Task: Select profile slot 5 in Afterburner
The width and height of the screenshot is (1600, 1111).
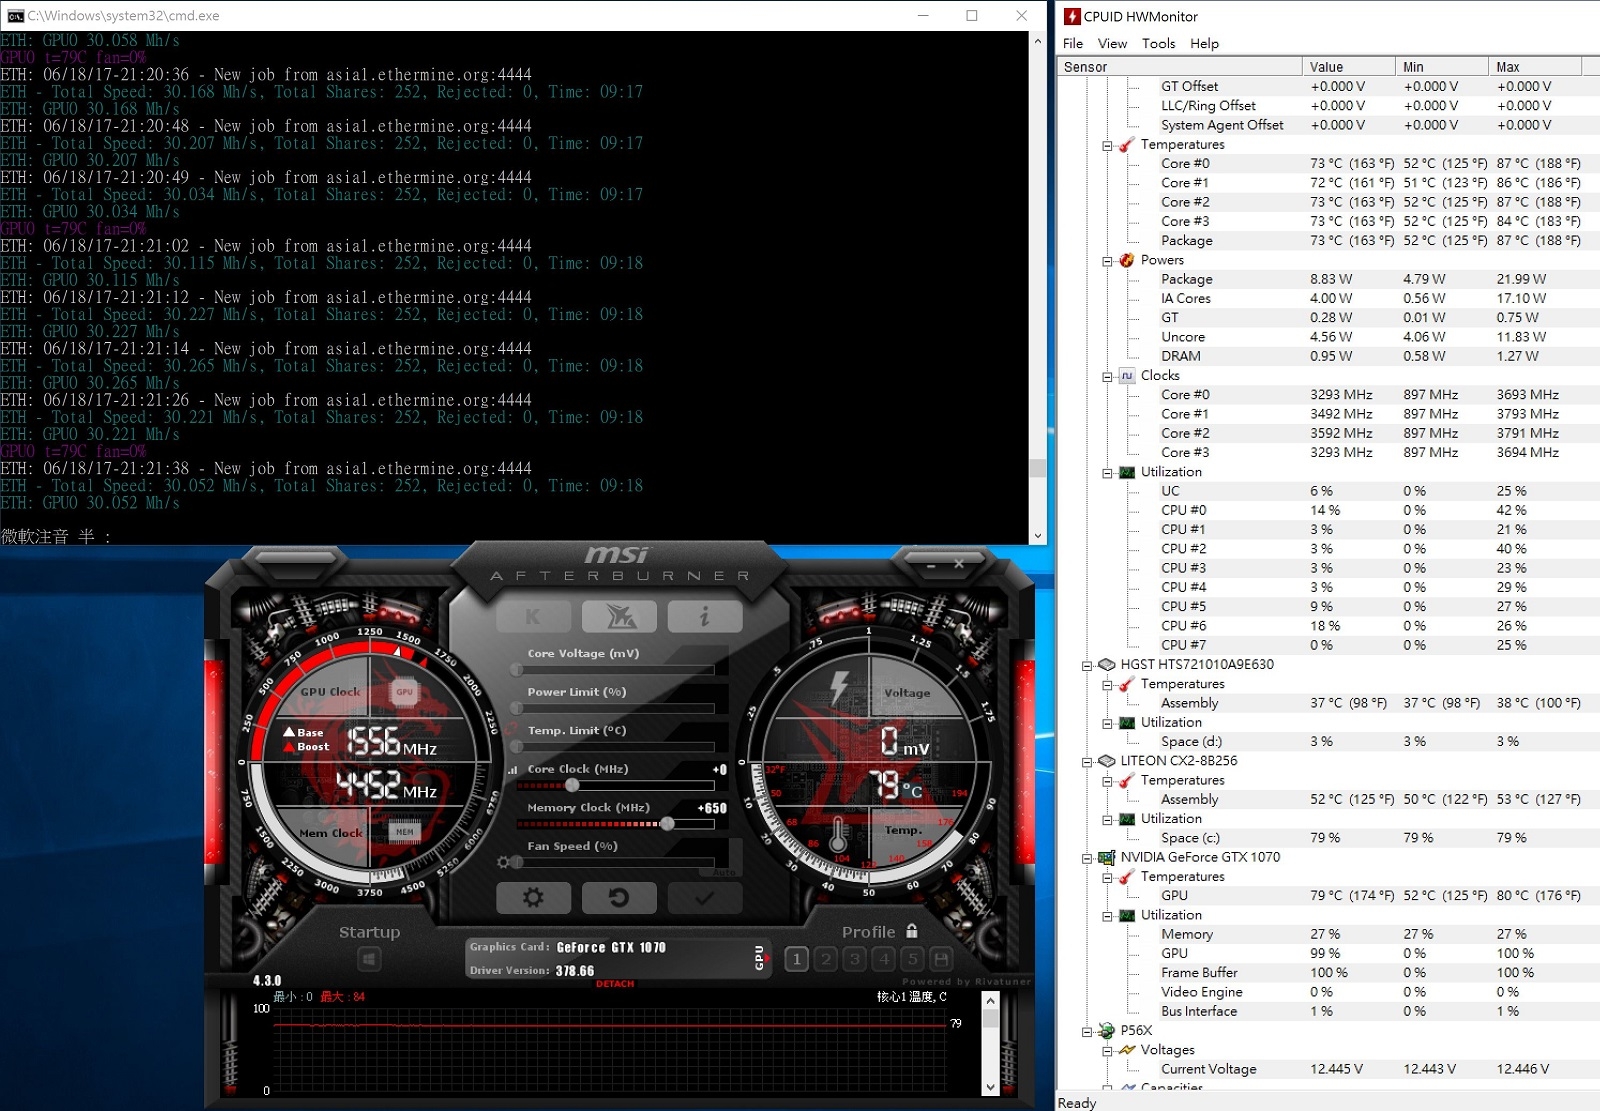Action: pyautogui.click(x=912, y=960)
